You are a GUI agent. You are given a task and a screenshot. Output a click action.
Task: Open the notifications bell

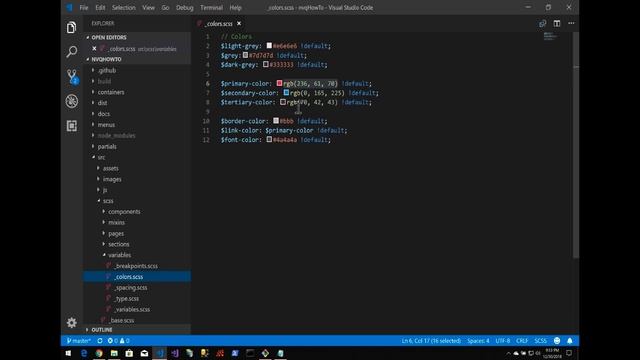tap(570, 341)
